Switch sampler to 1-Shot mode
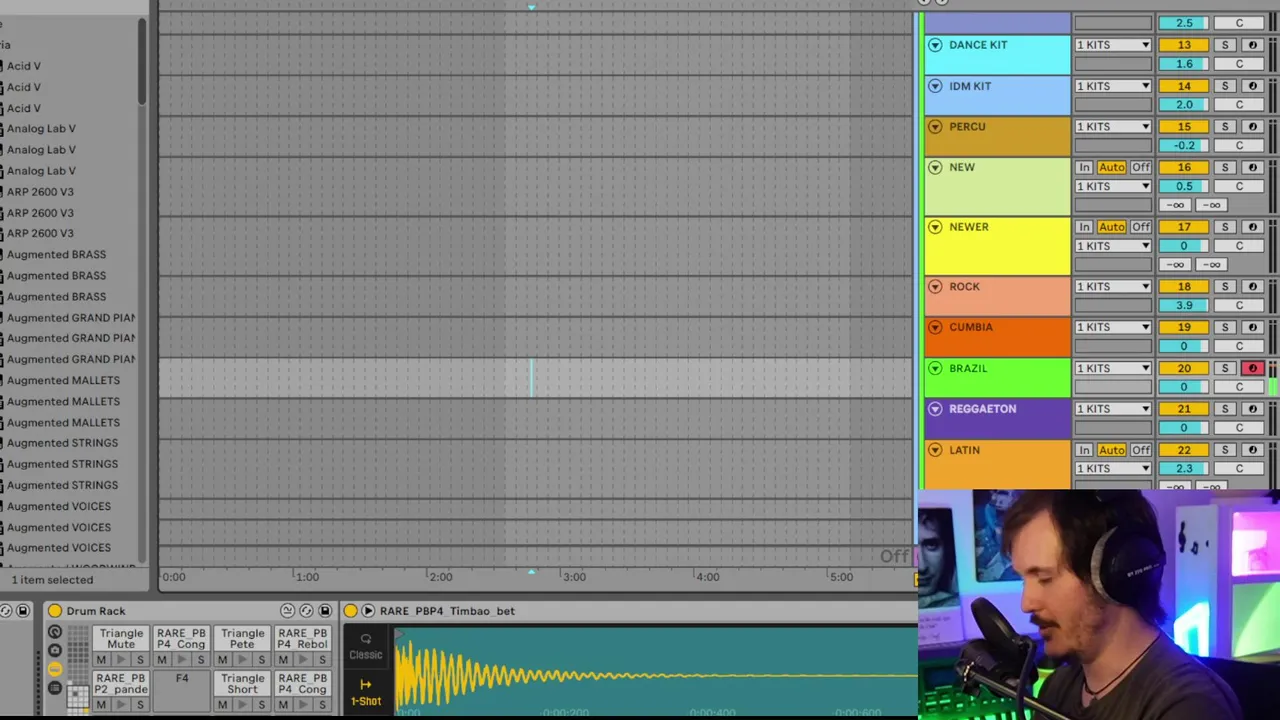Image resolution: width=1280 pixels, height=720 pixels. tap(366, 693)
